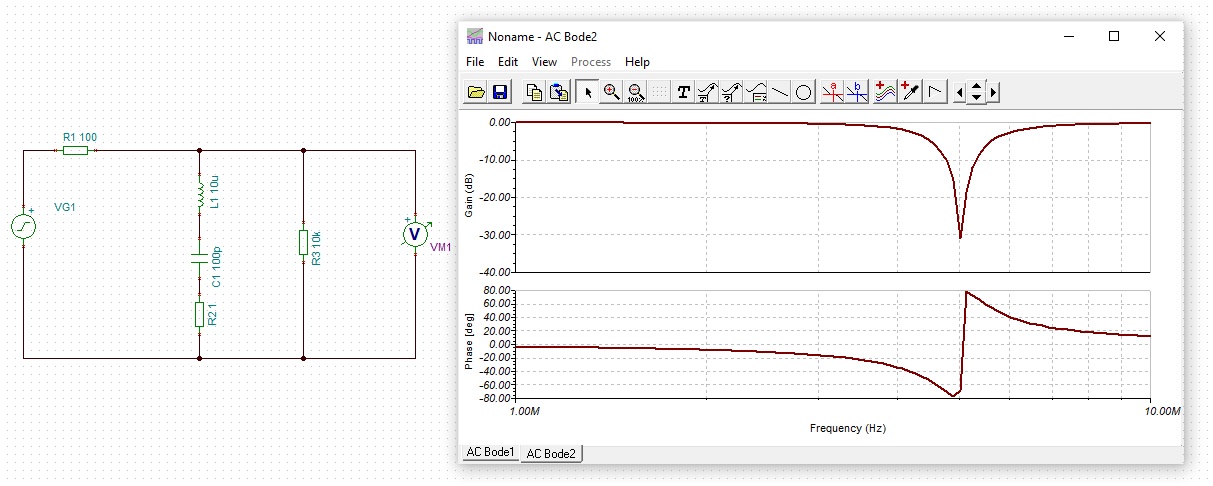
Task: Click the left arrow navigation button
Action: pos(960,93)
